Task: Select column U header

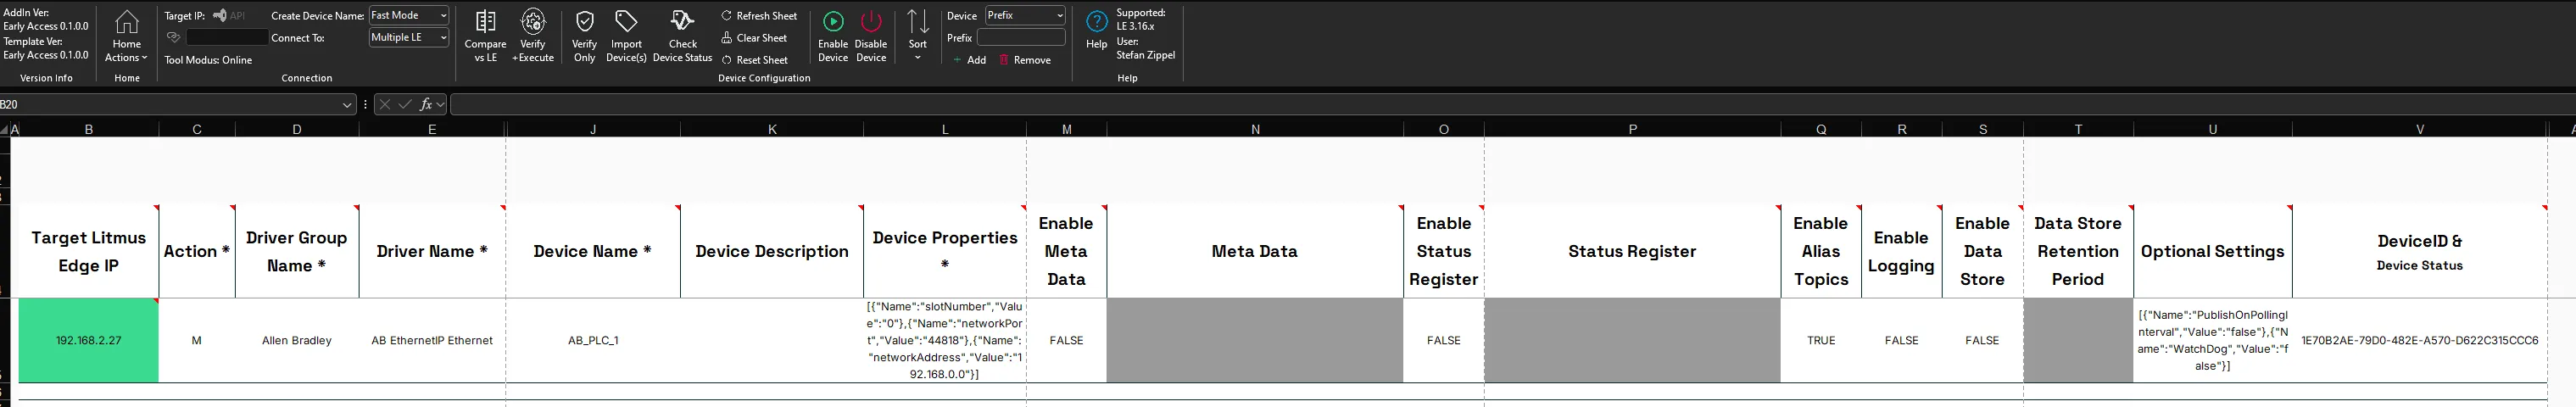Action: pos(2212,129)
